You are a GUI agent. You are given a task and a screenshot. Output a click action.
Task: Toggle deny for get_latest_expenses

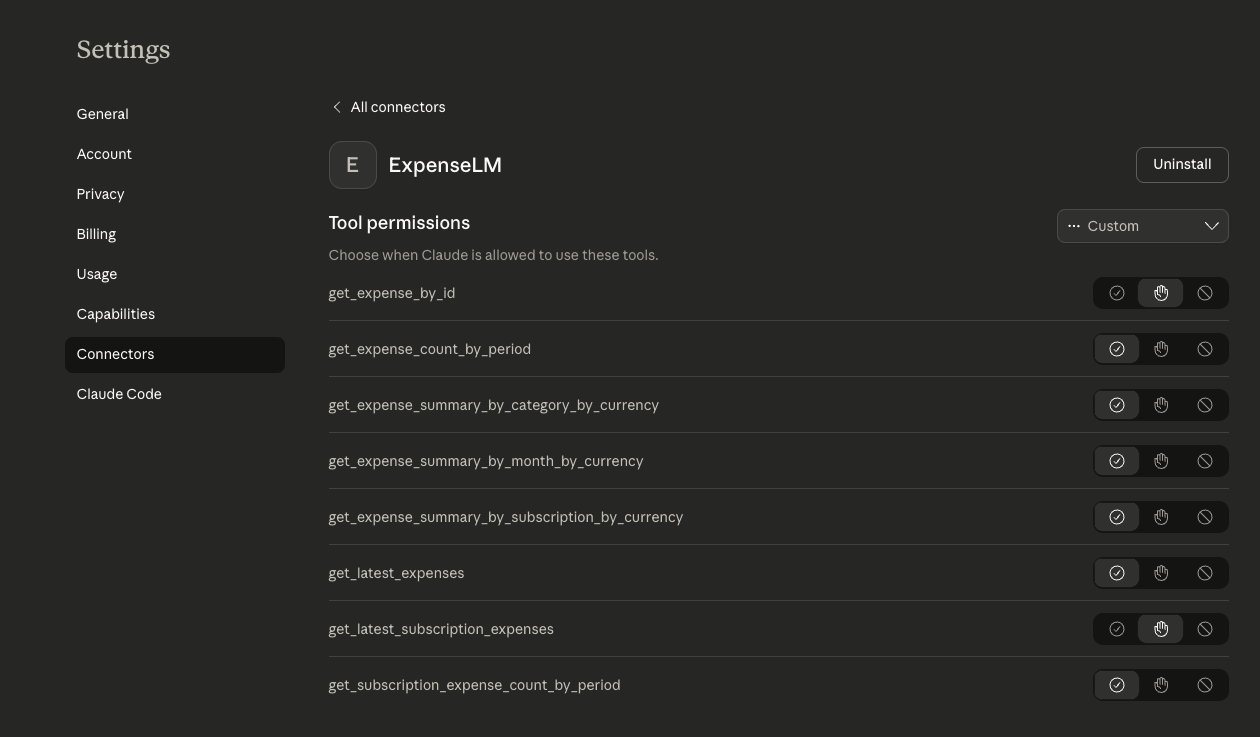[x=1205, y=573]
